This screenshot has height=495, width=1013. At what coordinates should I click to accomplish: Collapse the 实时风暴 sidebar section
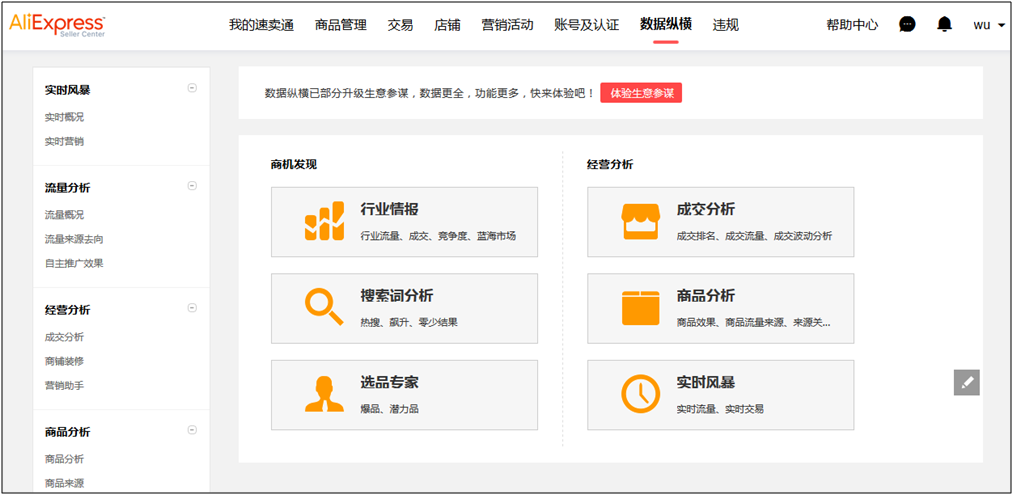pos(192,88)
